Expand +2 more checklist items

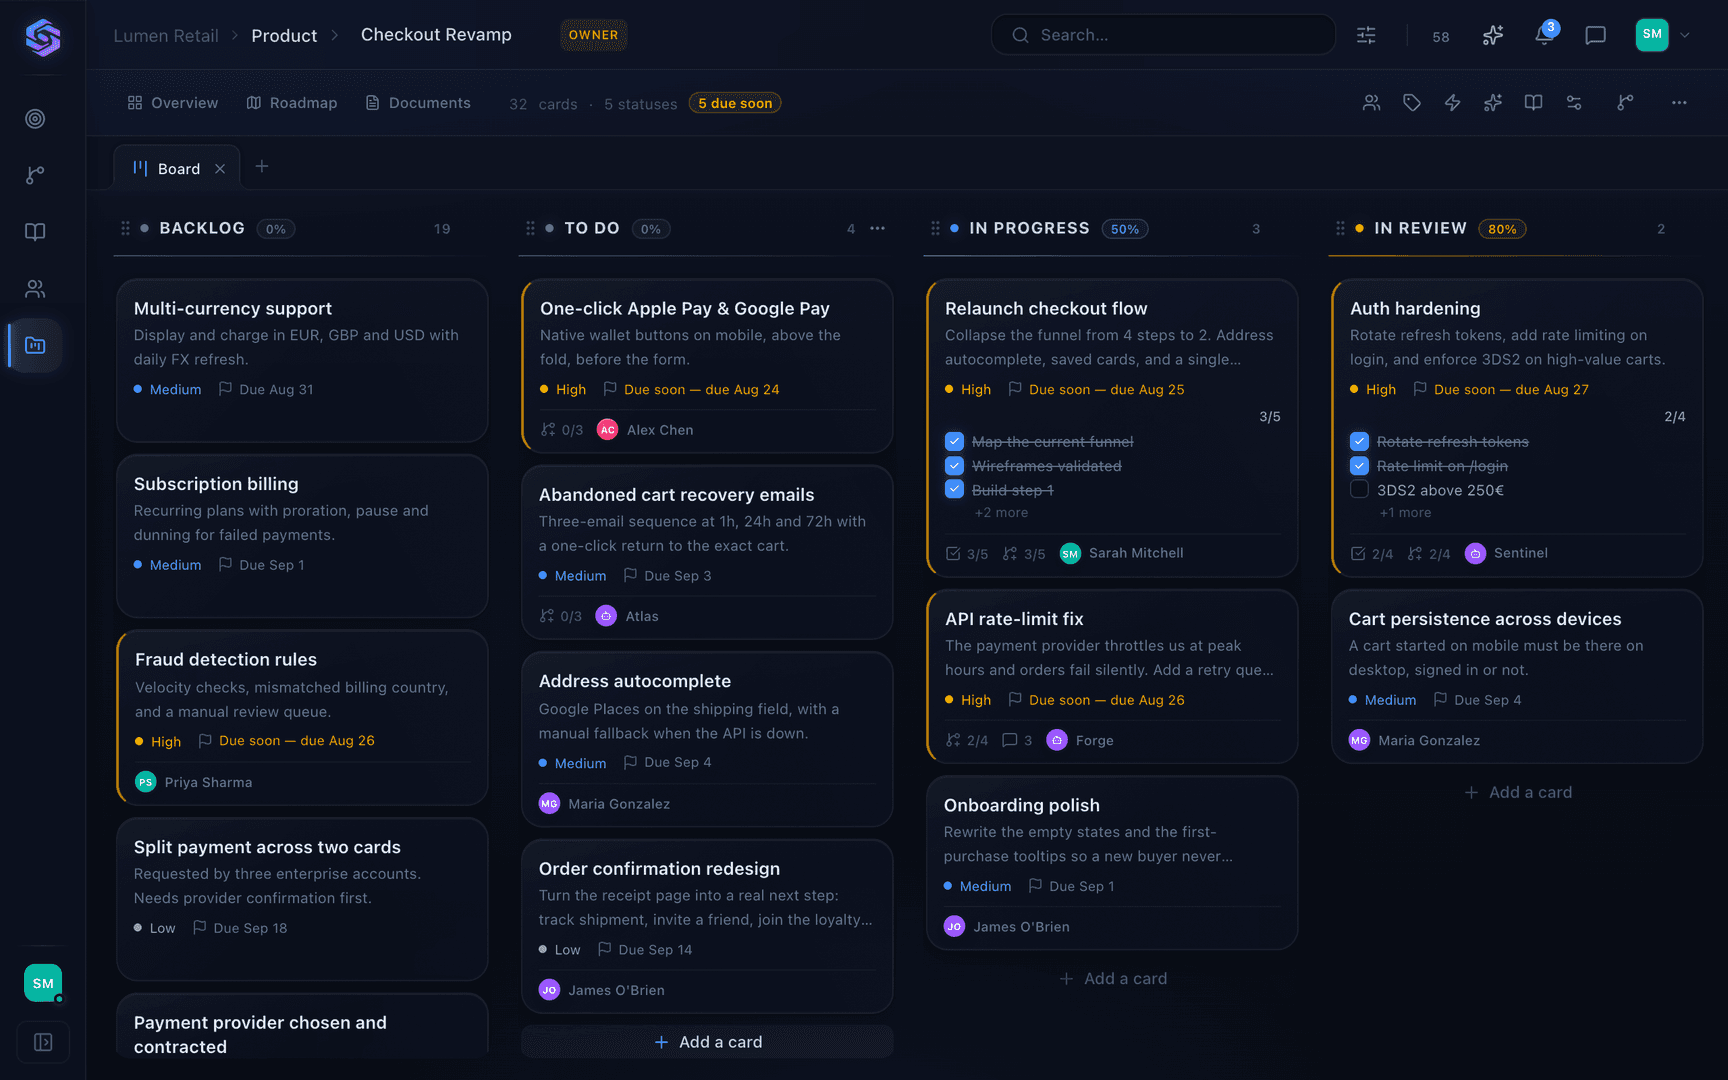[1001, 513]
